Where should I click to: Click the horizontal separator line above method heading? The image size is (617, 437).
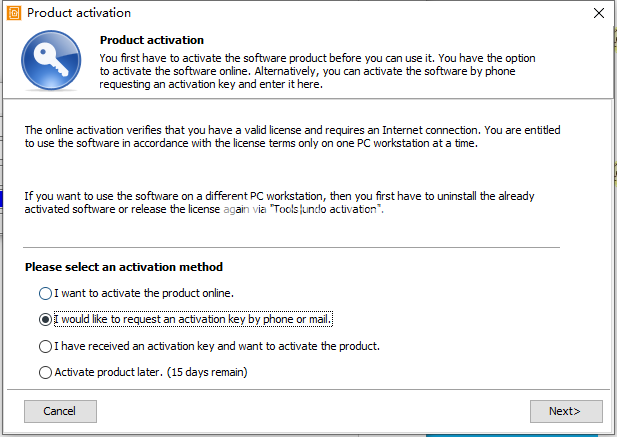[x=291, y=247]
